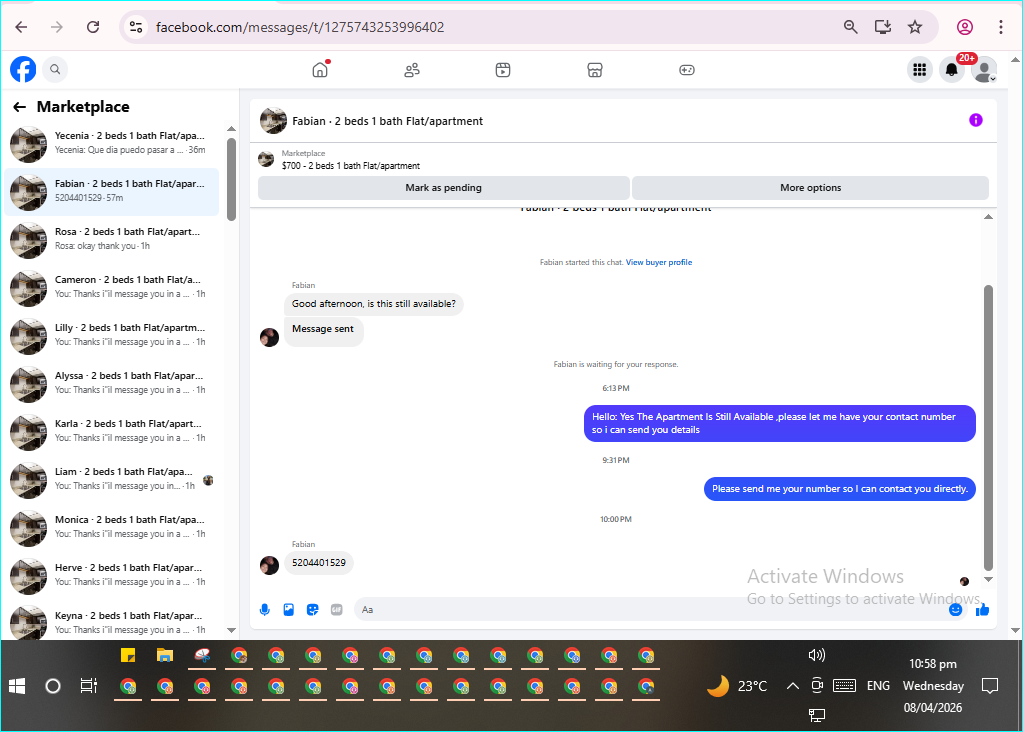Bookmark this page with the star

915,27
